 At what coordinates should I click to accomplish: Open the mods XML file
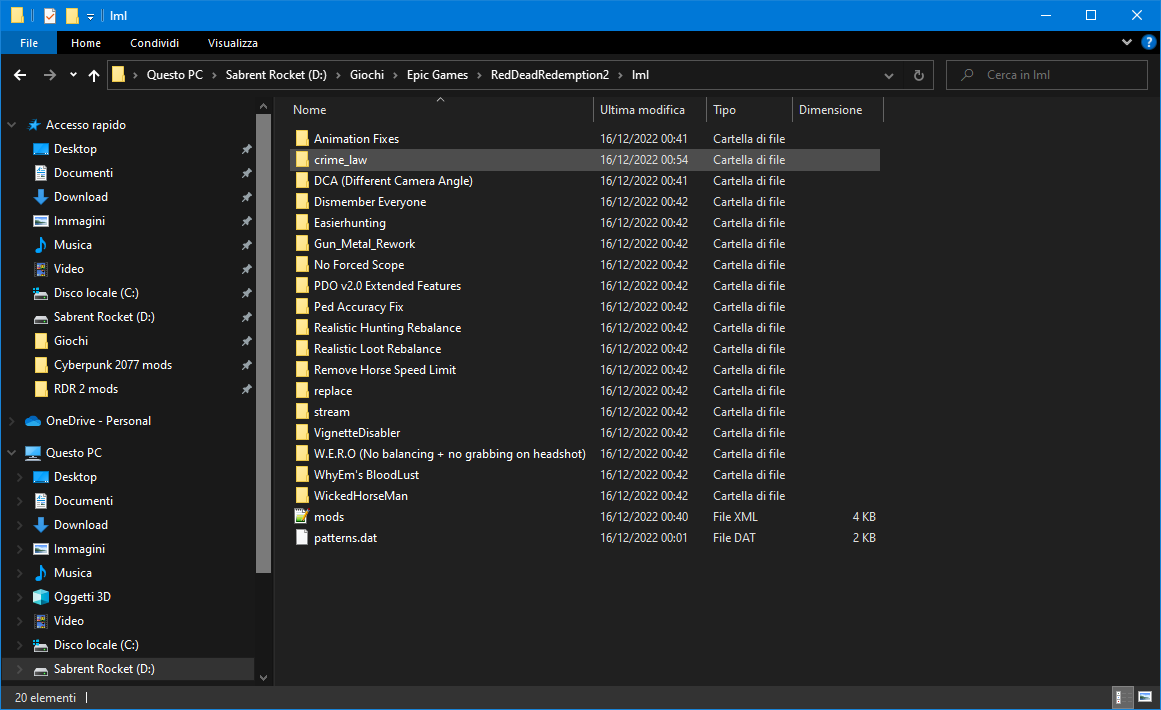(328, 517)
